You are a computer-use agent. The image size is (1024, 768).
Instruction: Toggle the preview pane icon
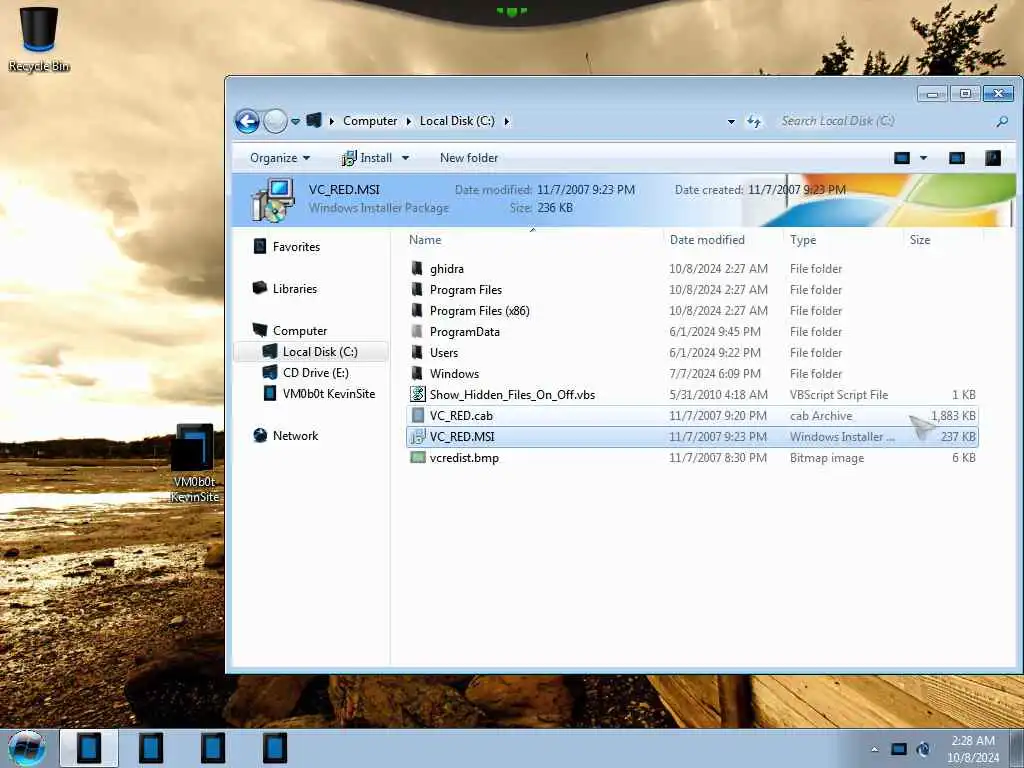[x=957, y=158]
